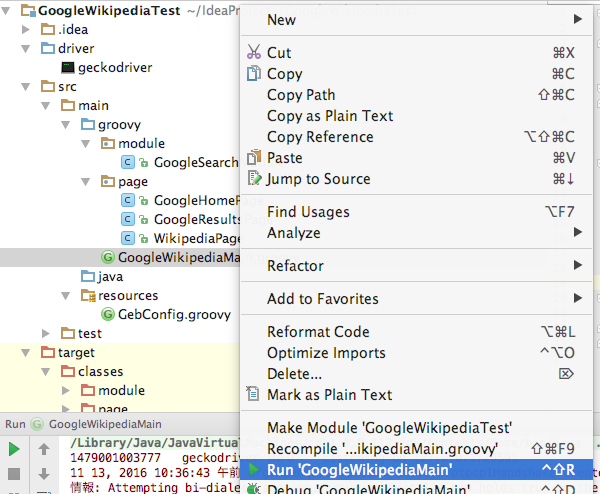Click console line starting with 1479001003777
Screen dimensions: 600x494
point(154,458)
